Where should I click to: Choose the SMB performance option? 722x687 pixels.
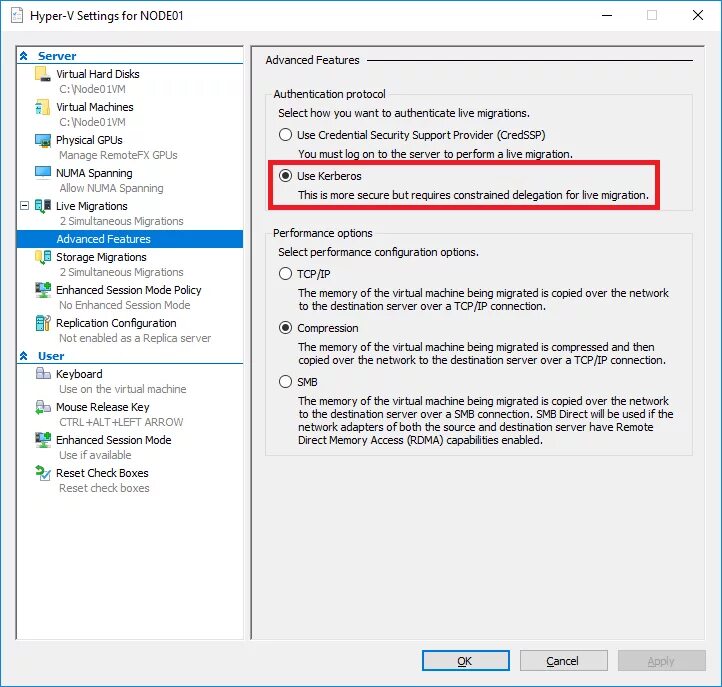click(x=285, y=382)
